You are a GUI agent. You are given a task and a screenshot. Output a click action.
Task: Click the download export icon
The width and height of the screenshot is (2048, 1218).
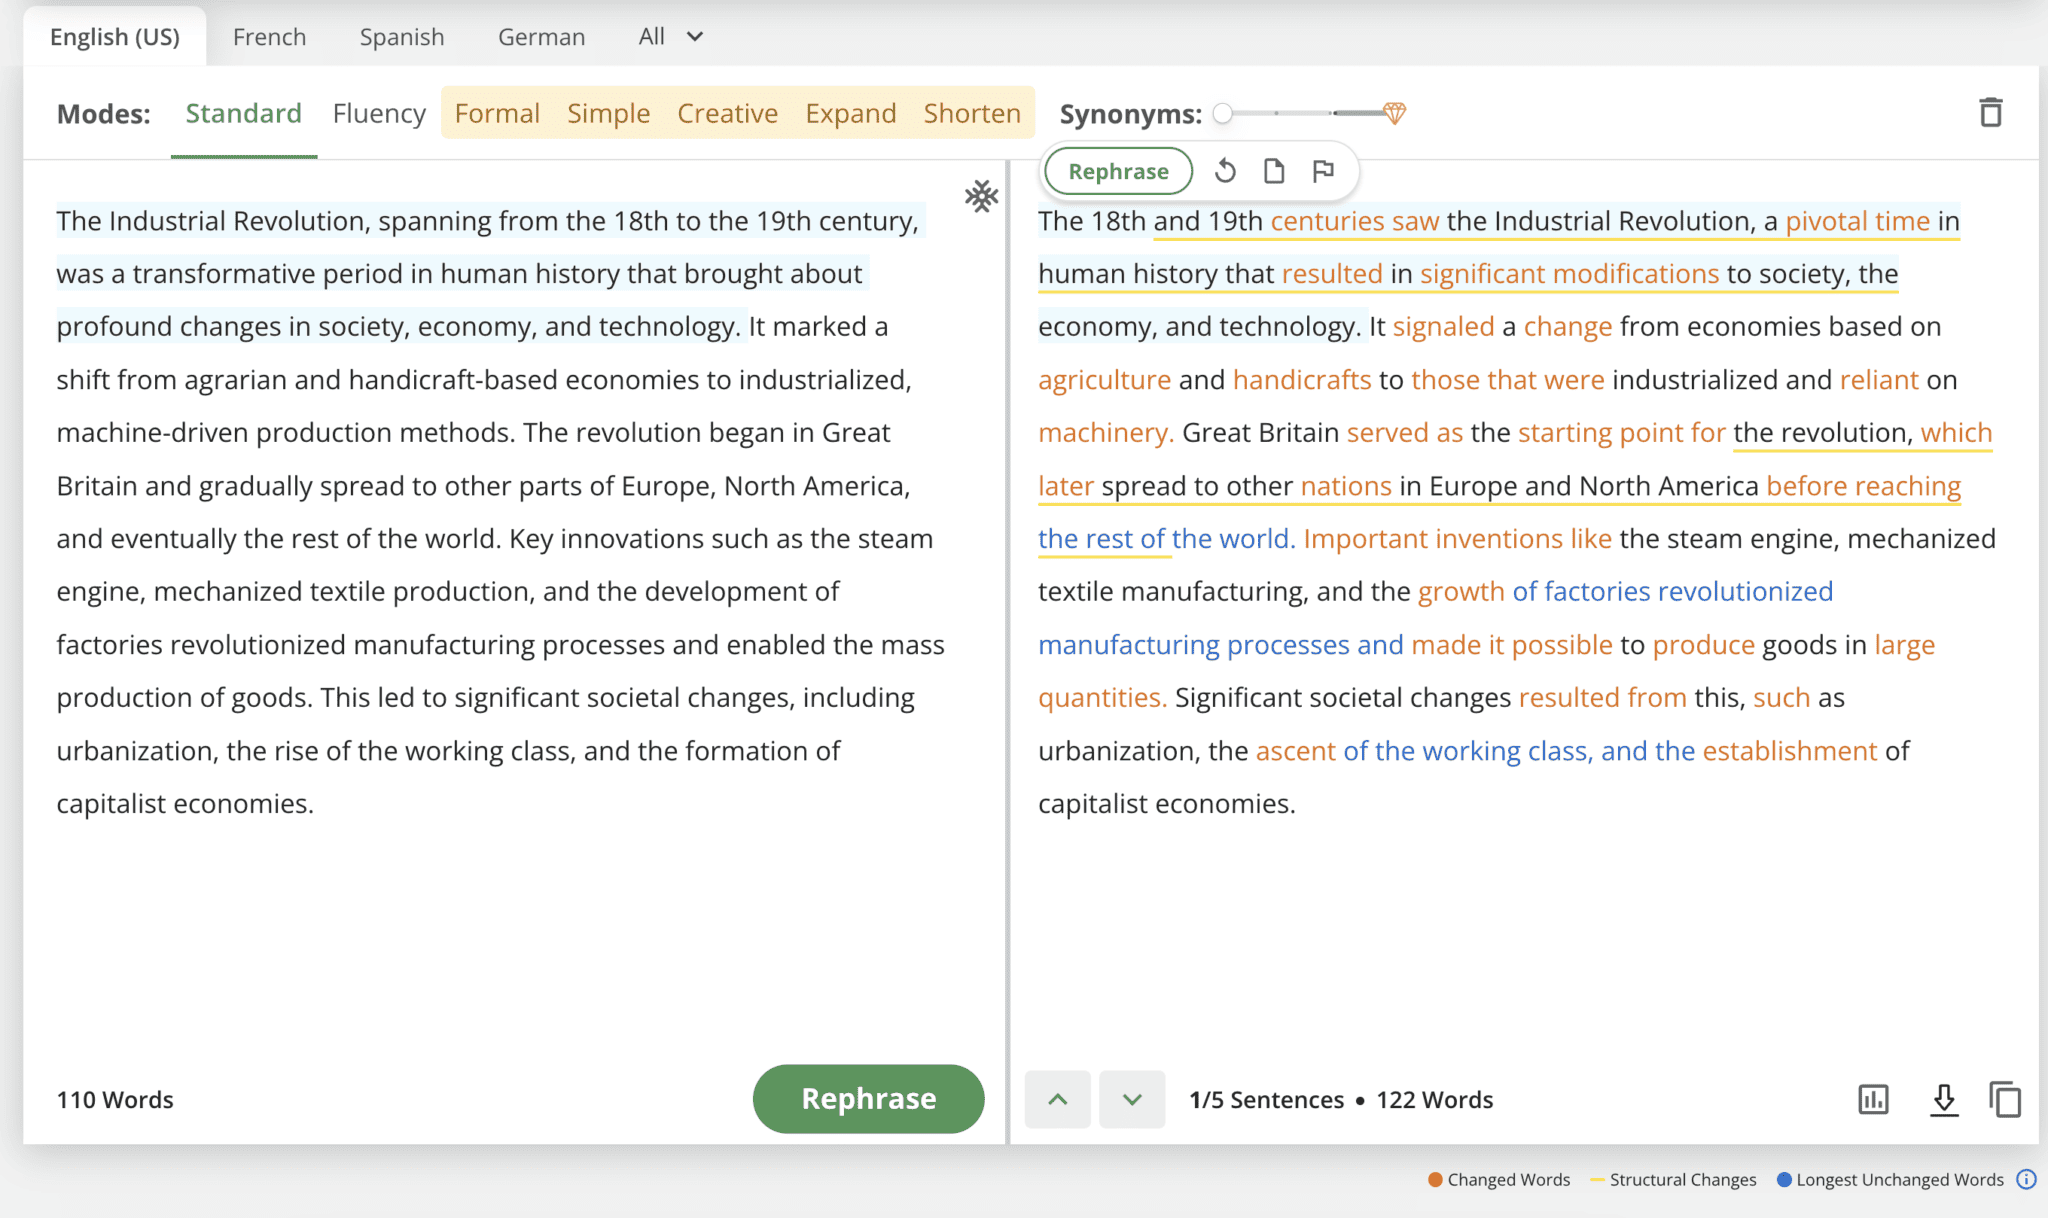[x=1943, y=1099]
